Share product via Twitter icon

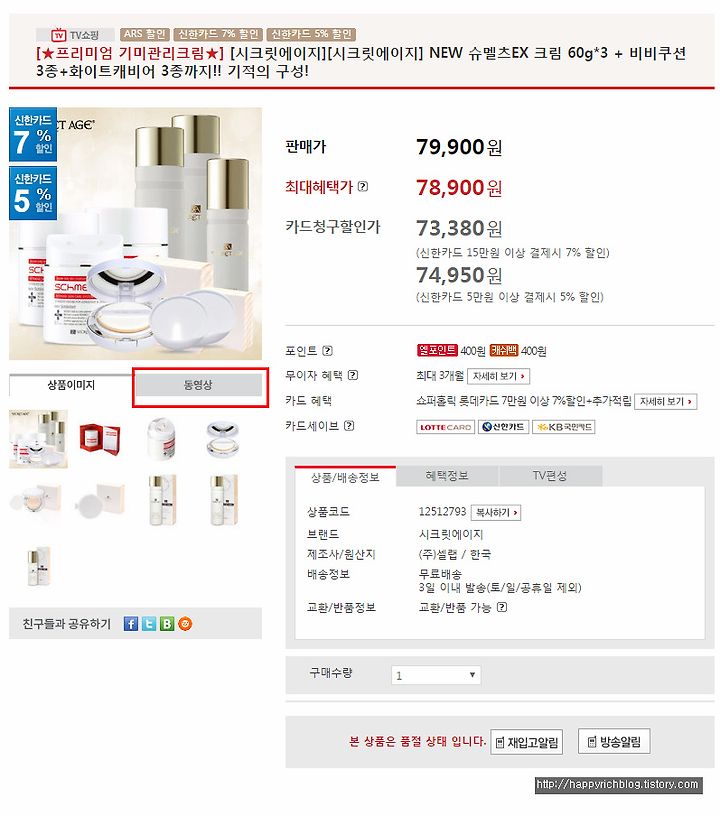click(x=149, y=623)
